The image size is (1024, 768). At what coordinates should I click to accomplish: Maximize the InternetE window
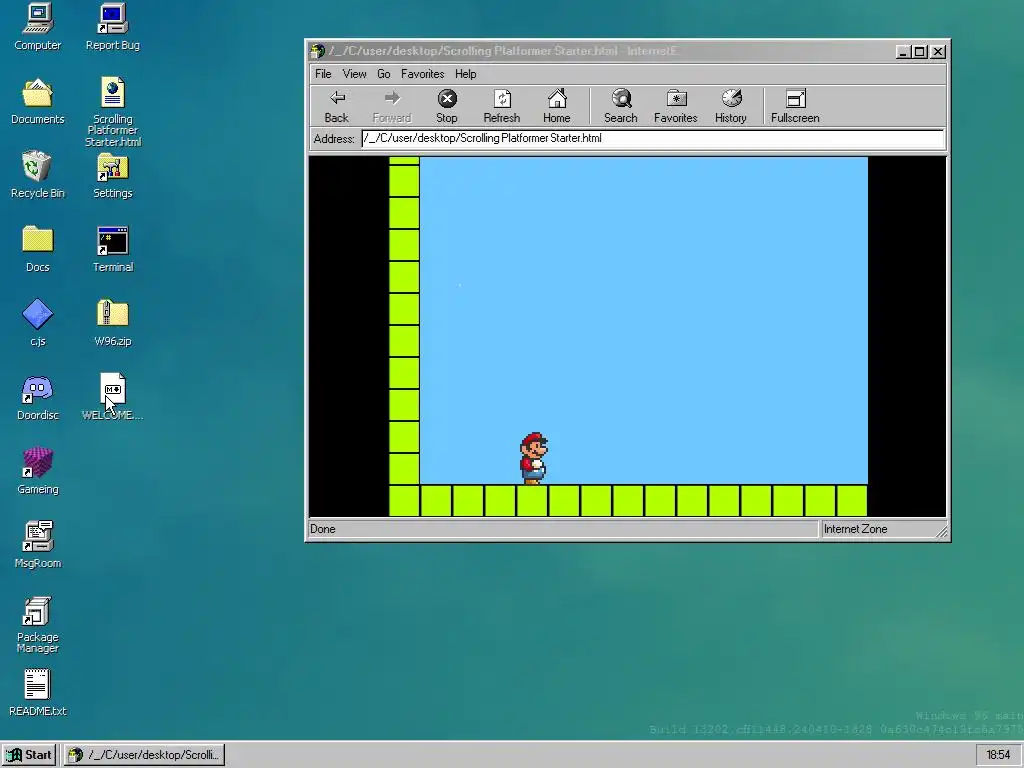(x=920, y=52)
